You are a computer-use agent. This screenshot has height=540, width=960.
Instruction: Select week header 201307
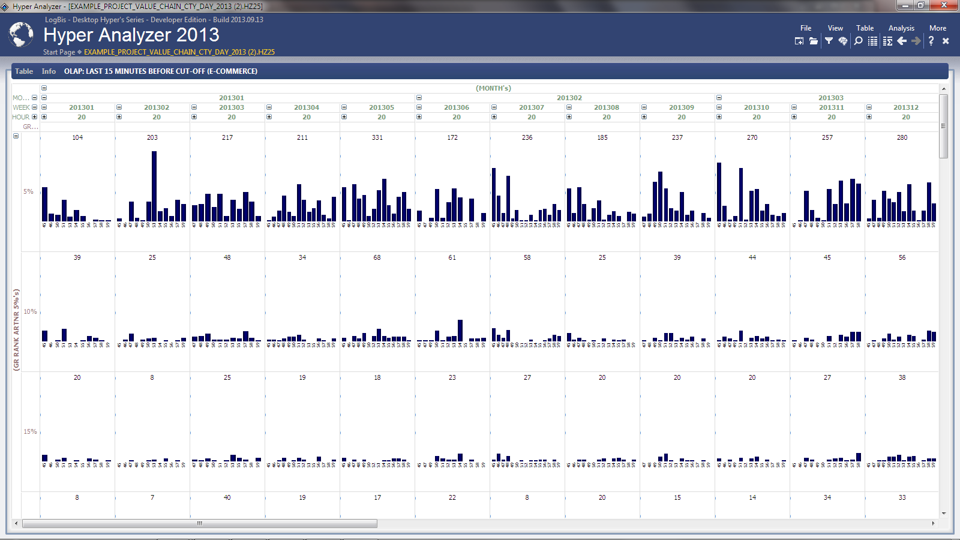(x=531, y=107)
